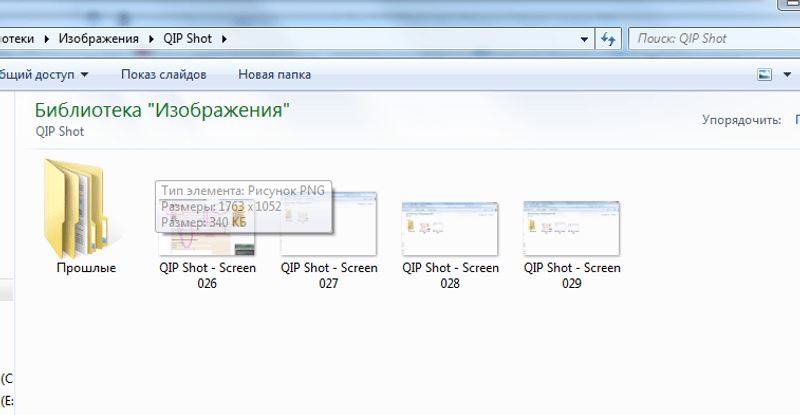Open view options dropdown arrow
This screenshot has height=415, width=800.
click(x=787, y=75)
